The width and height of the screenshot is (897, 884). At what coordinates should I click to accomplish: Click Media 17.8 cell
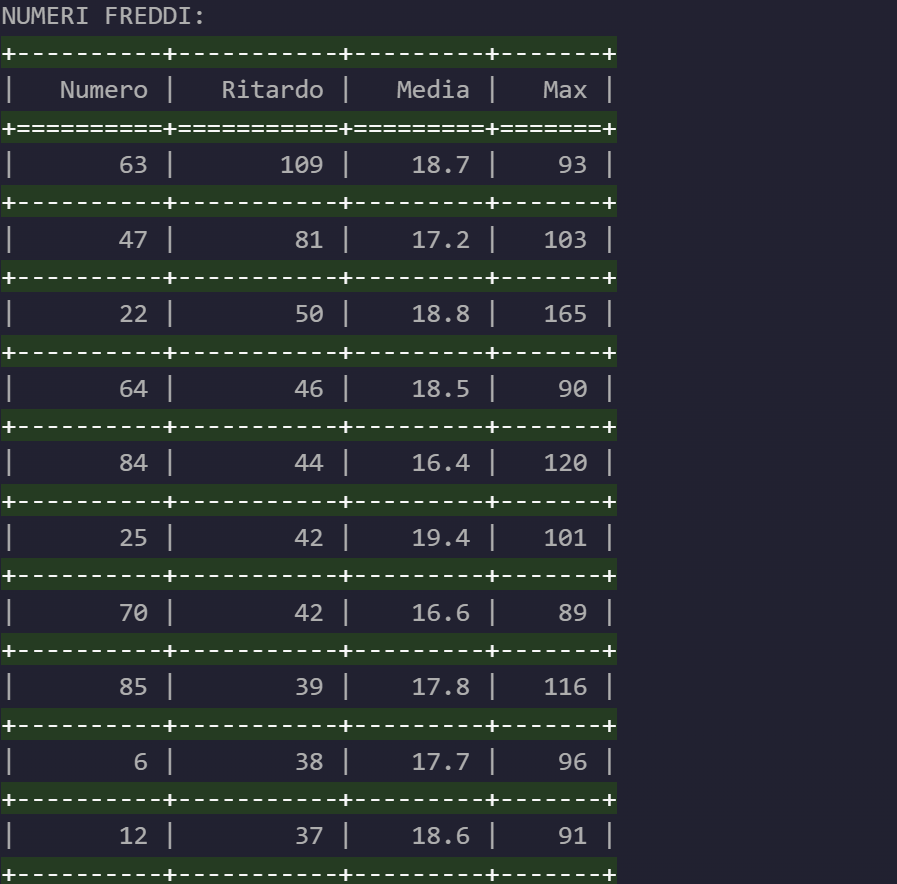pos(440,686)
